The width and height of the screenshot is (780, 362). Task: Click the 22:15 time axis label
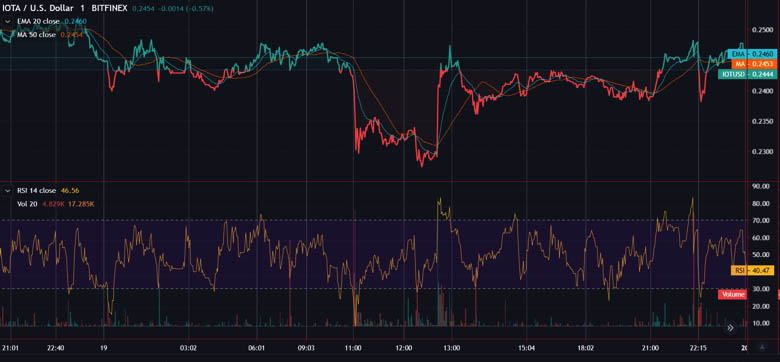click(698, 348)
